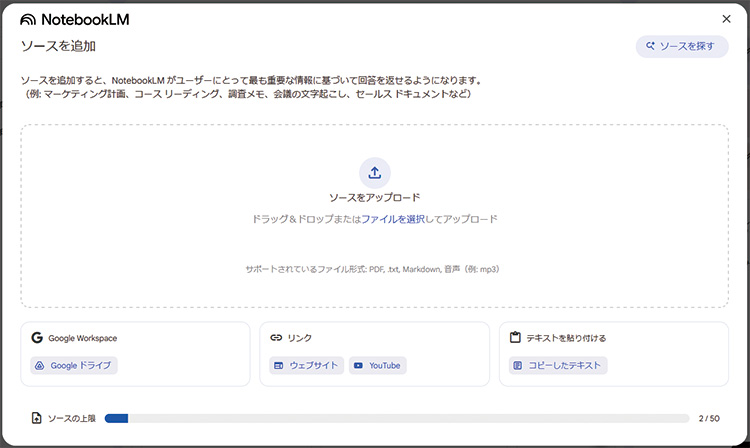The width and height of the screenshot is (750, 448).
Task: Click the source limit progress bar
Action: coord(396,418)
